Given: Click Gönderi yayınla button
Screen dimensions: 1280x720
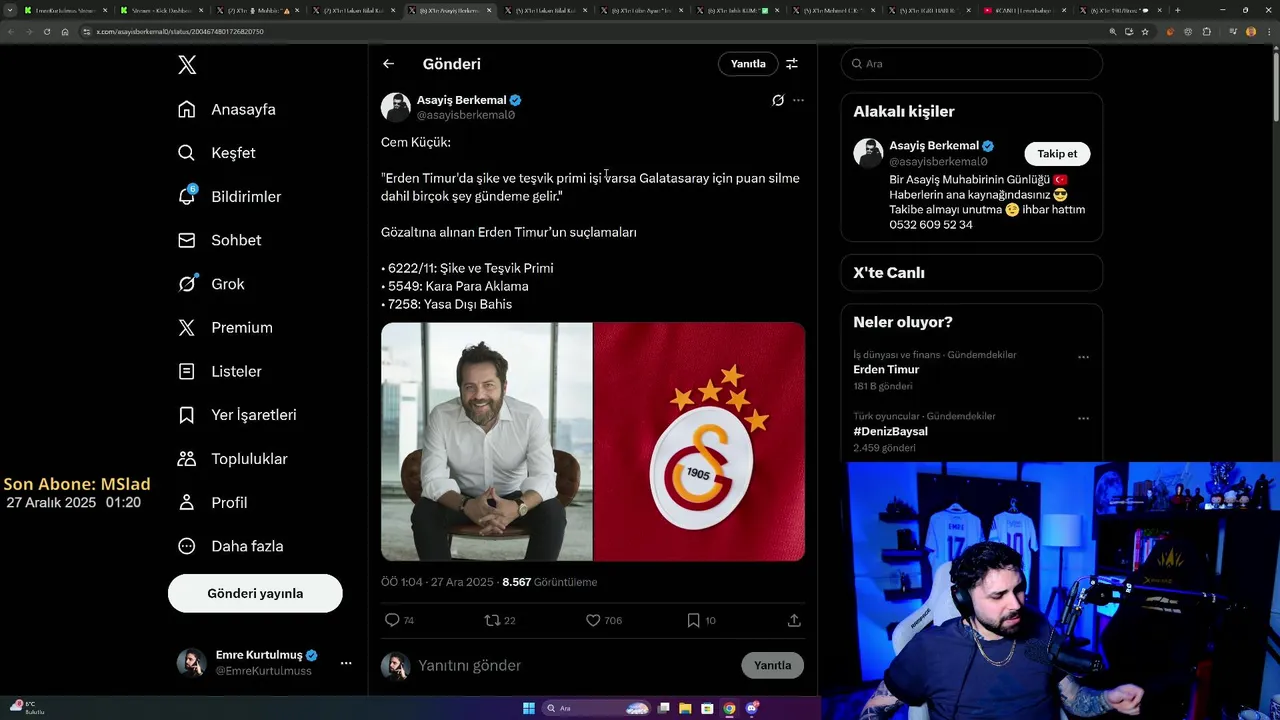Looking at the screenshot, I should click(255, 593).
